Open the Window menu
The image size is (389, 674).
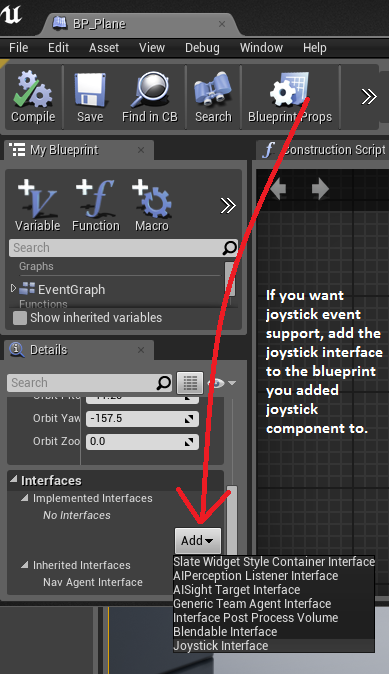(261, 48)
